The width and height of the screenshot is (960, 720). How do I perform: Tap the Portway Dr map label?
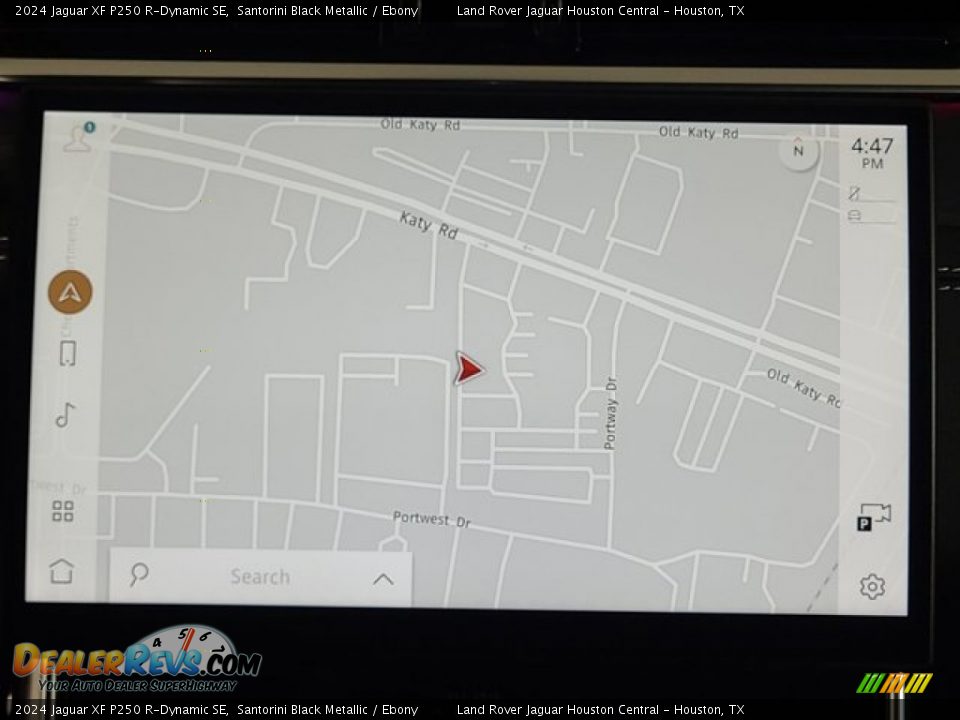tap(610, 413)
